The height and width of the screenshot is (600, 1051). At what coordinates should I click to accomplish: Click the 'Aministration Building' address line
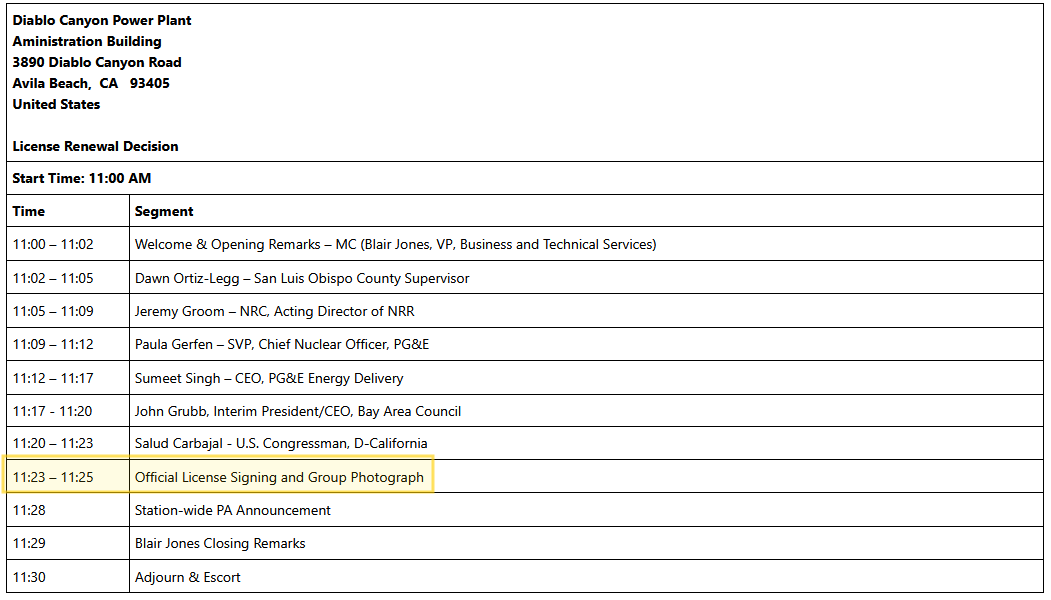(87, 42)
